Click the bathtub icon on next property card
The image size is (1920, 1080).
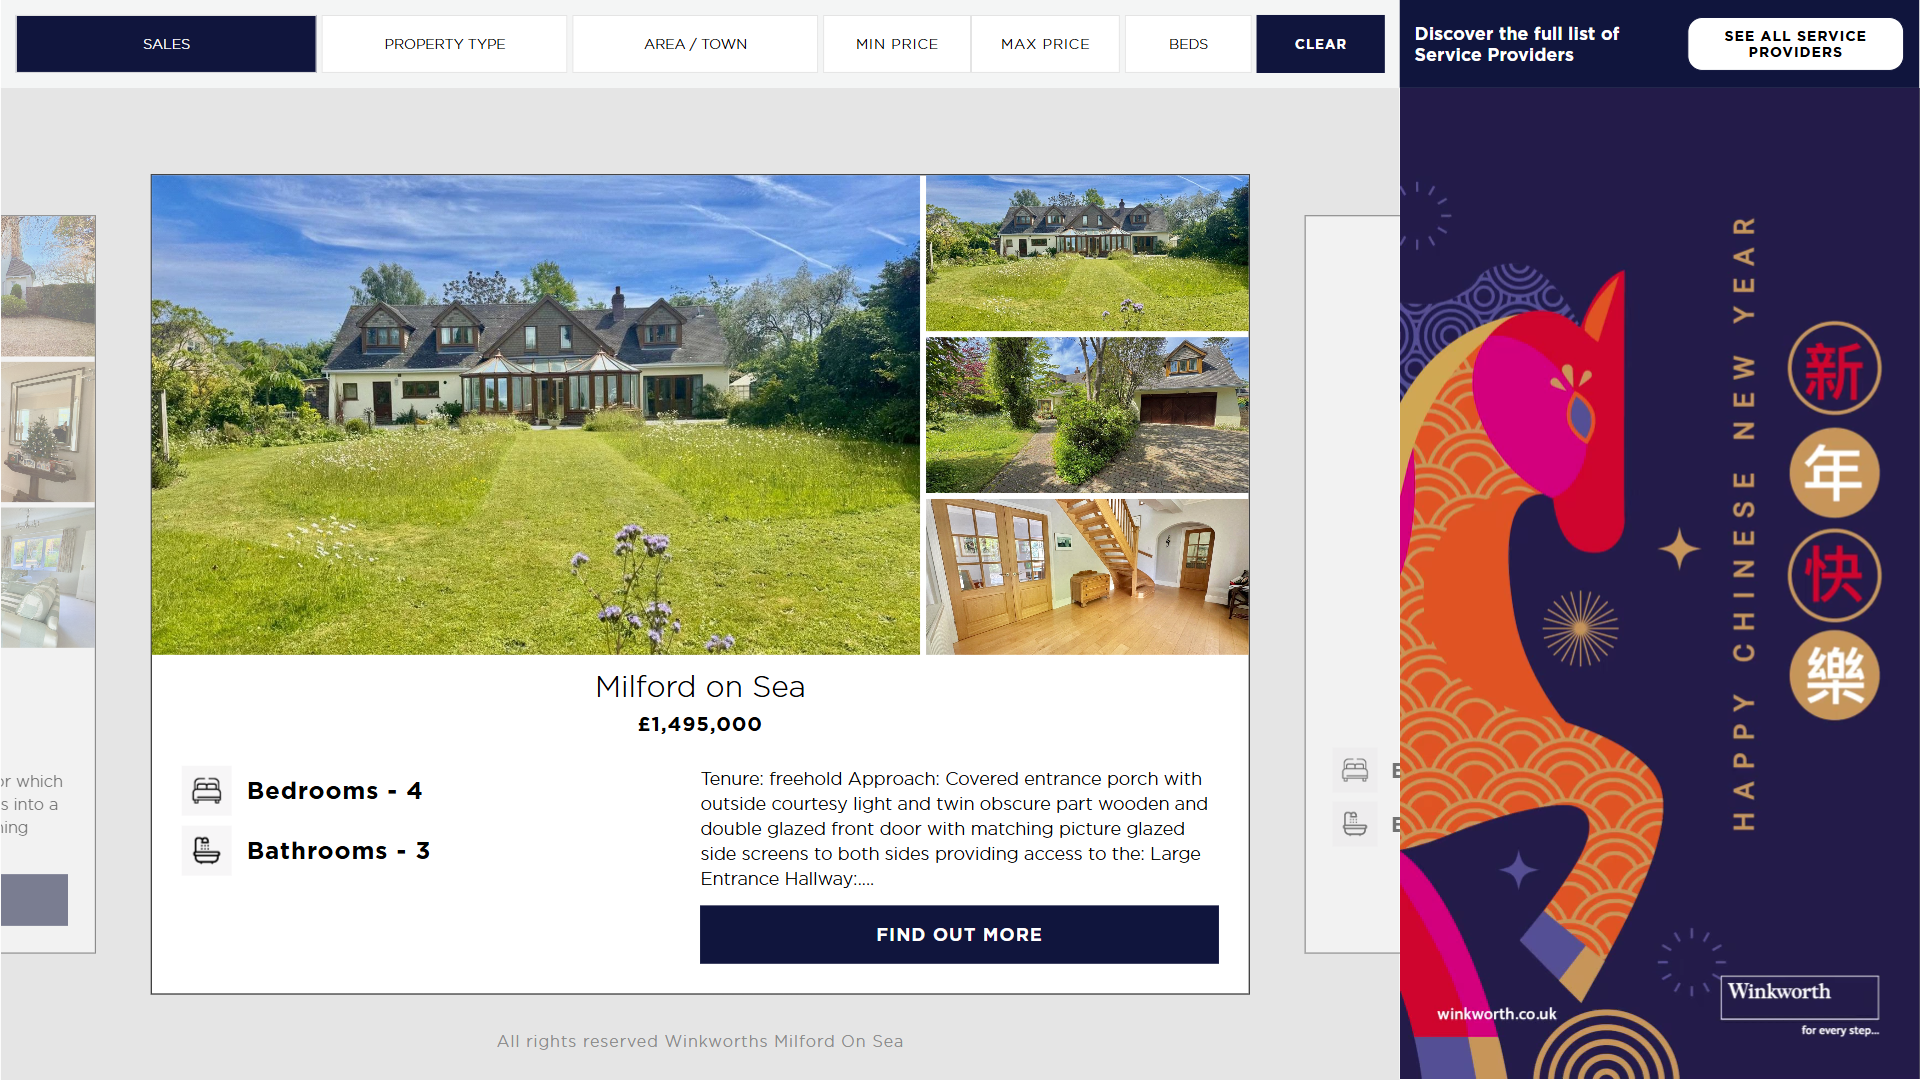click(x=1355, y=825)
